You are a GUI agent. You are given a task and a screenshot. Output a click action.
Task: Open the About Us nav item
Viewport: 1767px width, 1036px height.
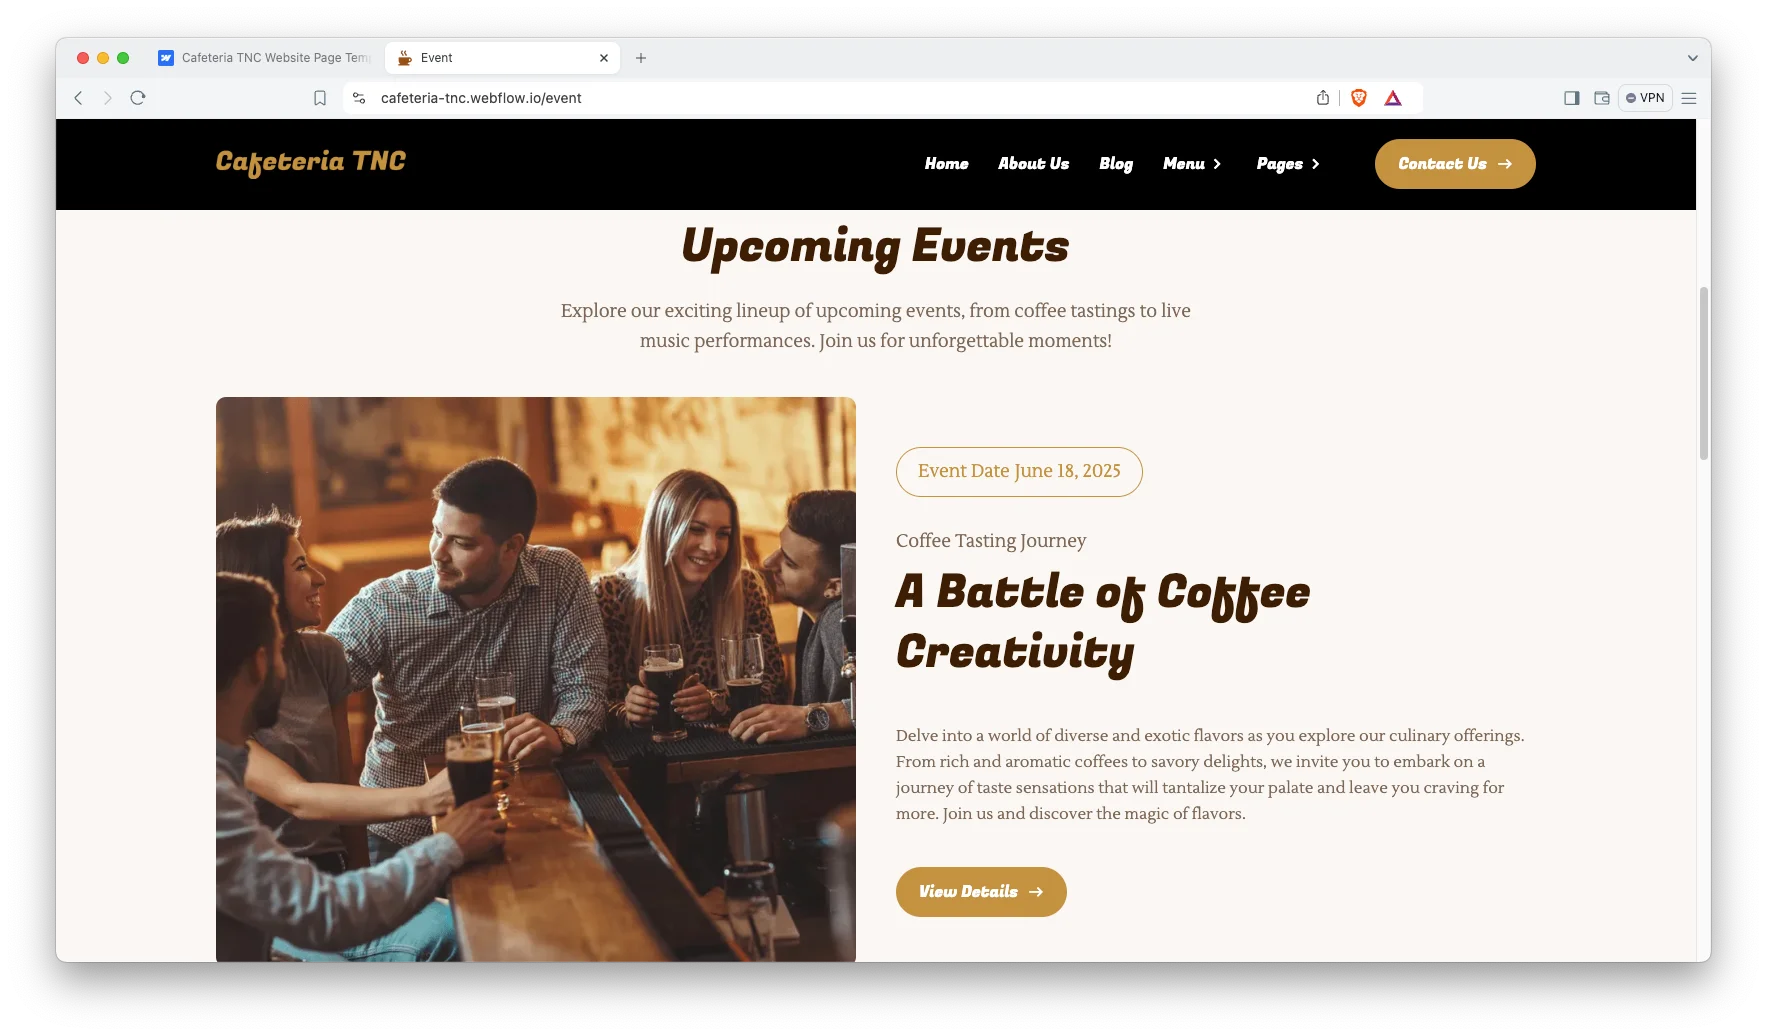[1033, 164]
